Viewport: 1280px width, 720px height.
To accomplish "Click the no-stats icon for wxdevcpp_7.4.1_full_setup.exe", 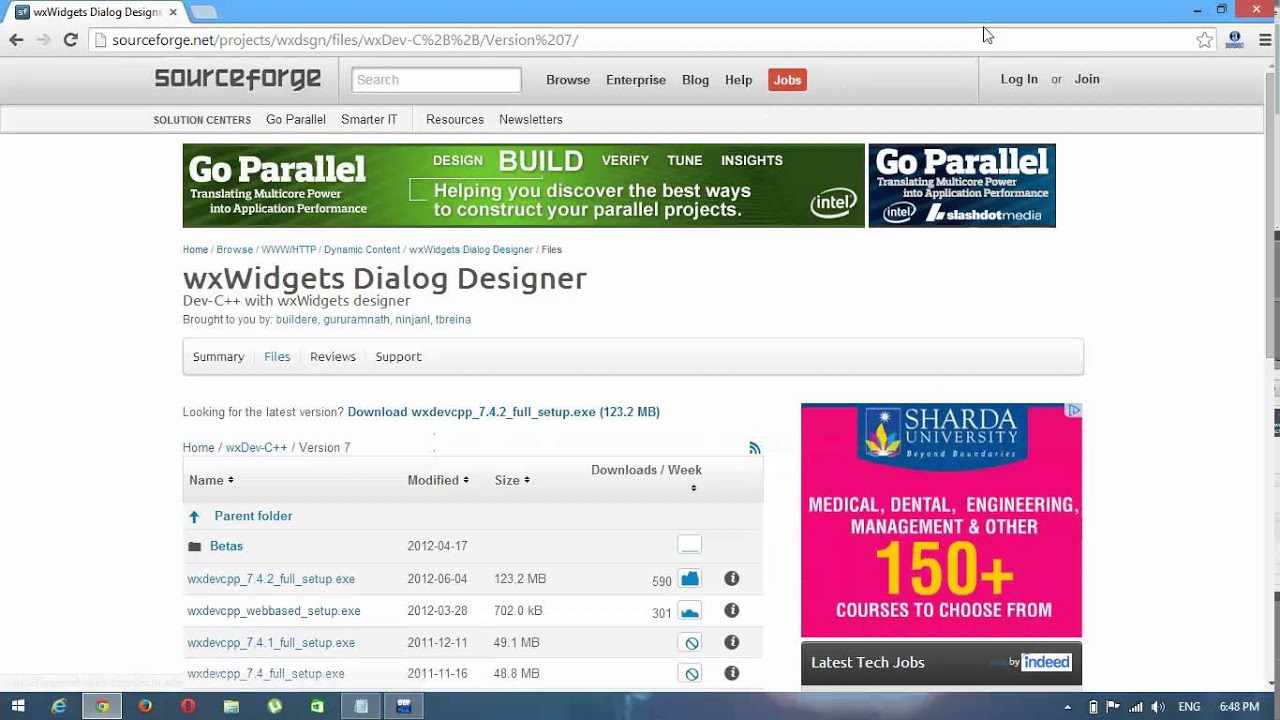I will coord(690,643).
